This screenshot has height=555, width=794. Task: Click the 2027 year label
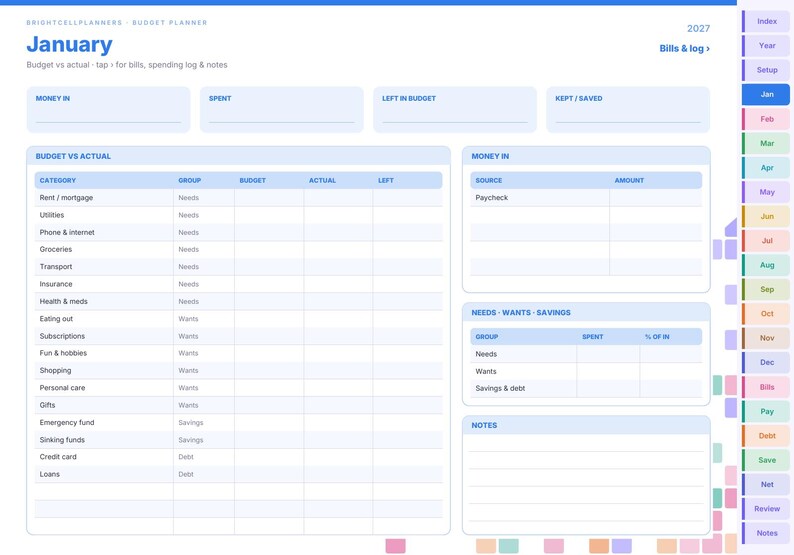coord(698,29)
